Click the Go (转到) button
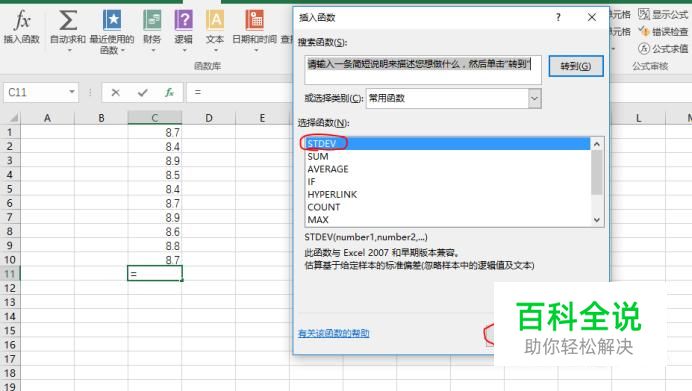This screenshot has height=391, width=692. tap(575, 66)
